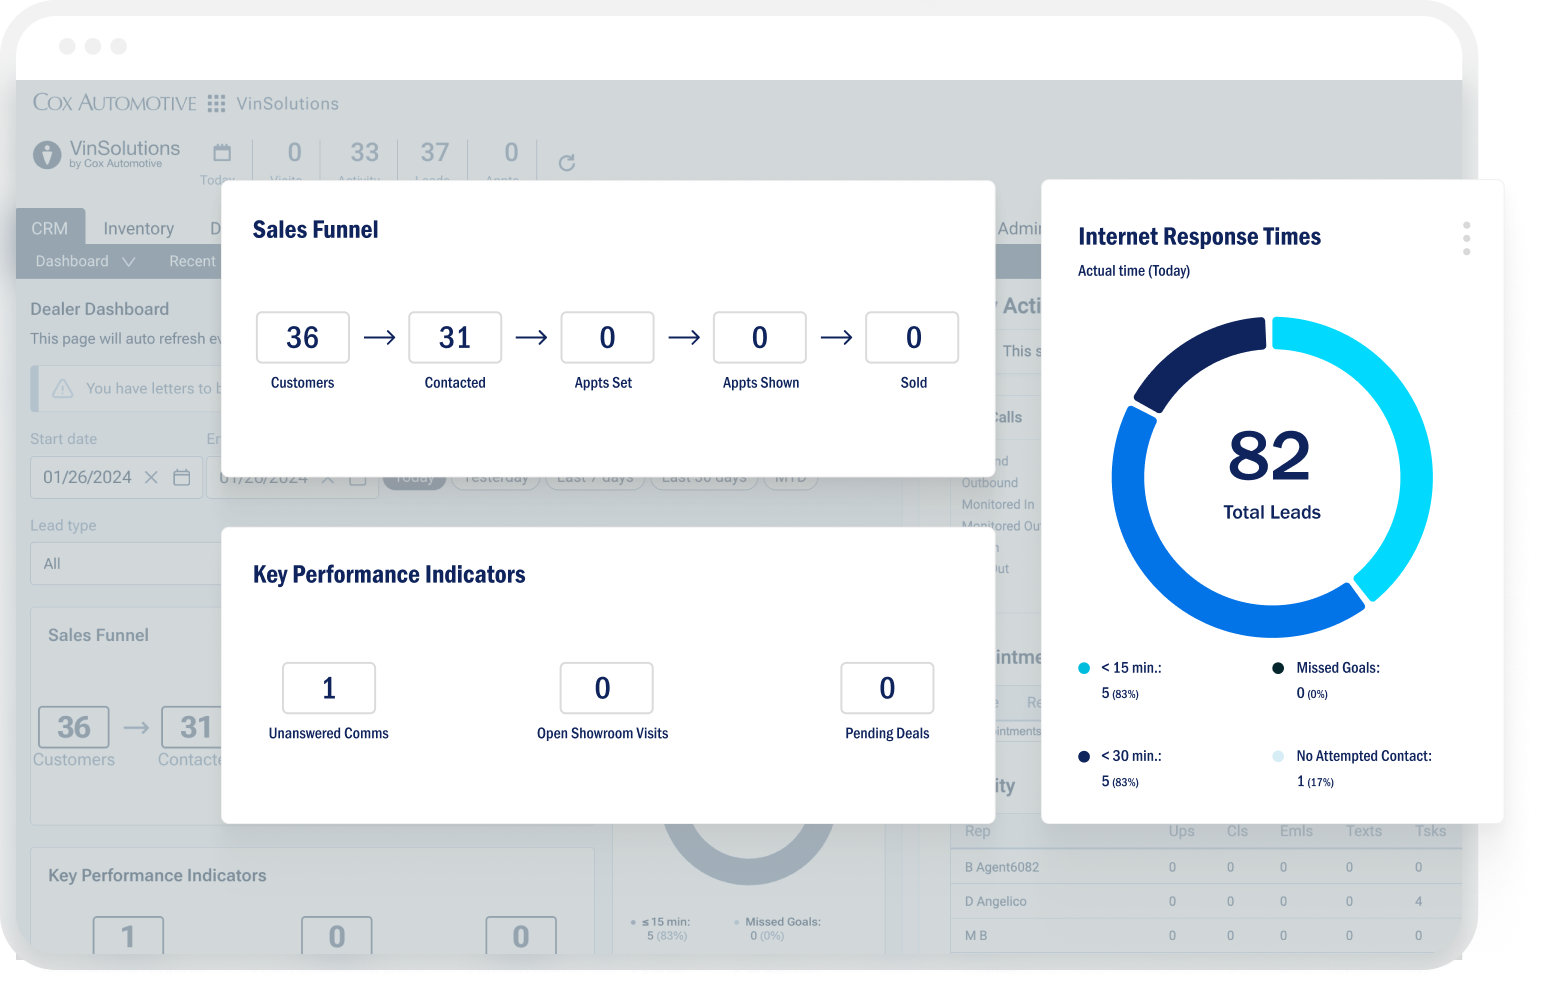This screenshot has width=1551, height=988.
Task: Select the "M B" rep row
Action: click(1206, 935)
